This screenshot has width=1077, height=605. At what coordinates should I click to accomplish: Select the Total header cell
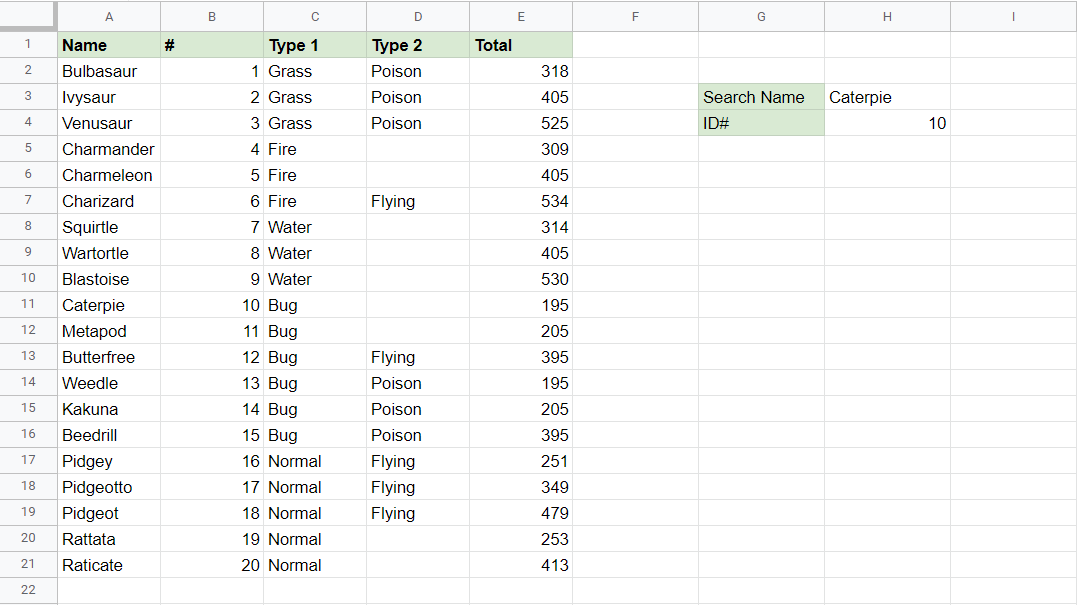[520, 45]
